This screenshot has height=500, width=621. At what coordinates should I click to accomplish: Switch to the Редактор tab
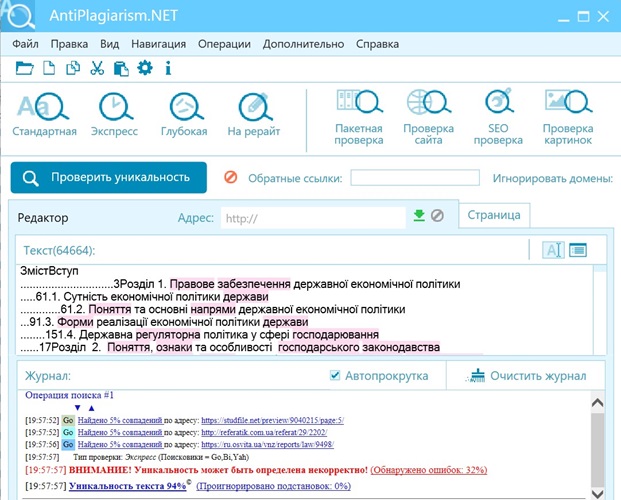point(43,218)
